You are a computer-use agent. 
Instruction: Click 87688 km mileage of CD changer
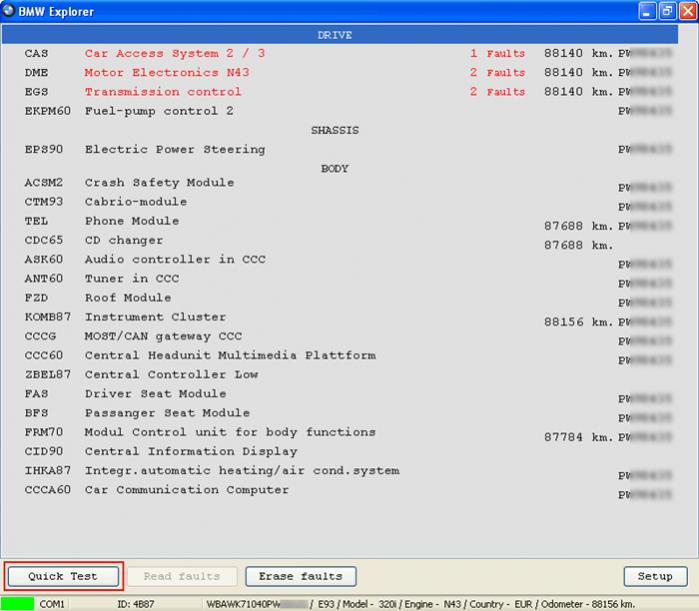(x=578, y=245)
